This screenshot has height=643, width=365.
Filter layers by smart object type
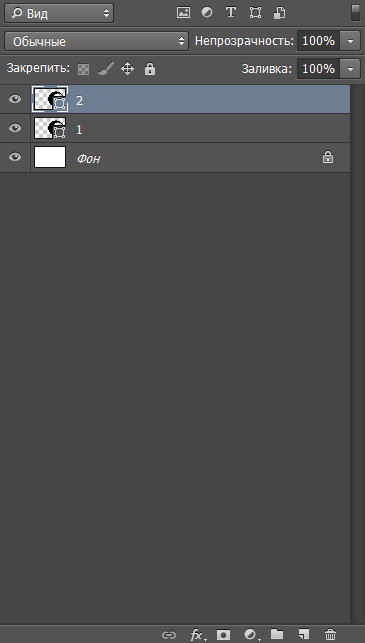coord(279,13)
